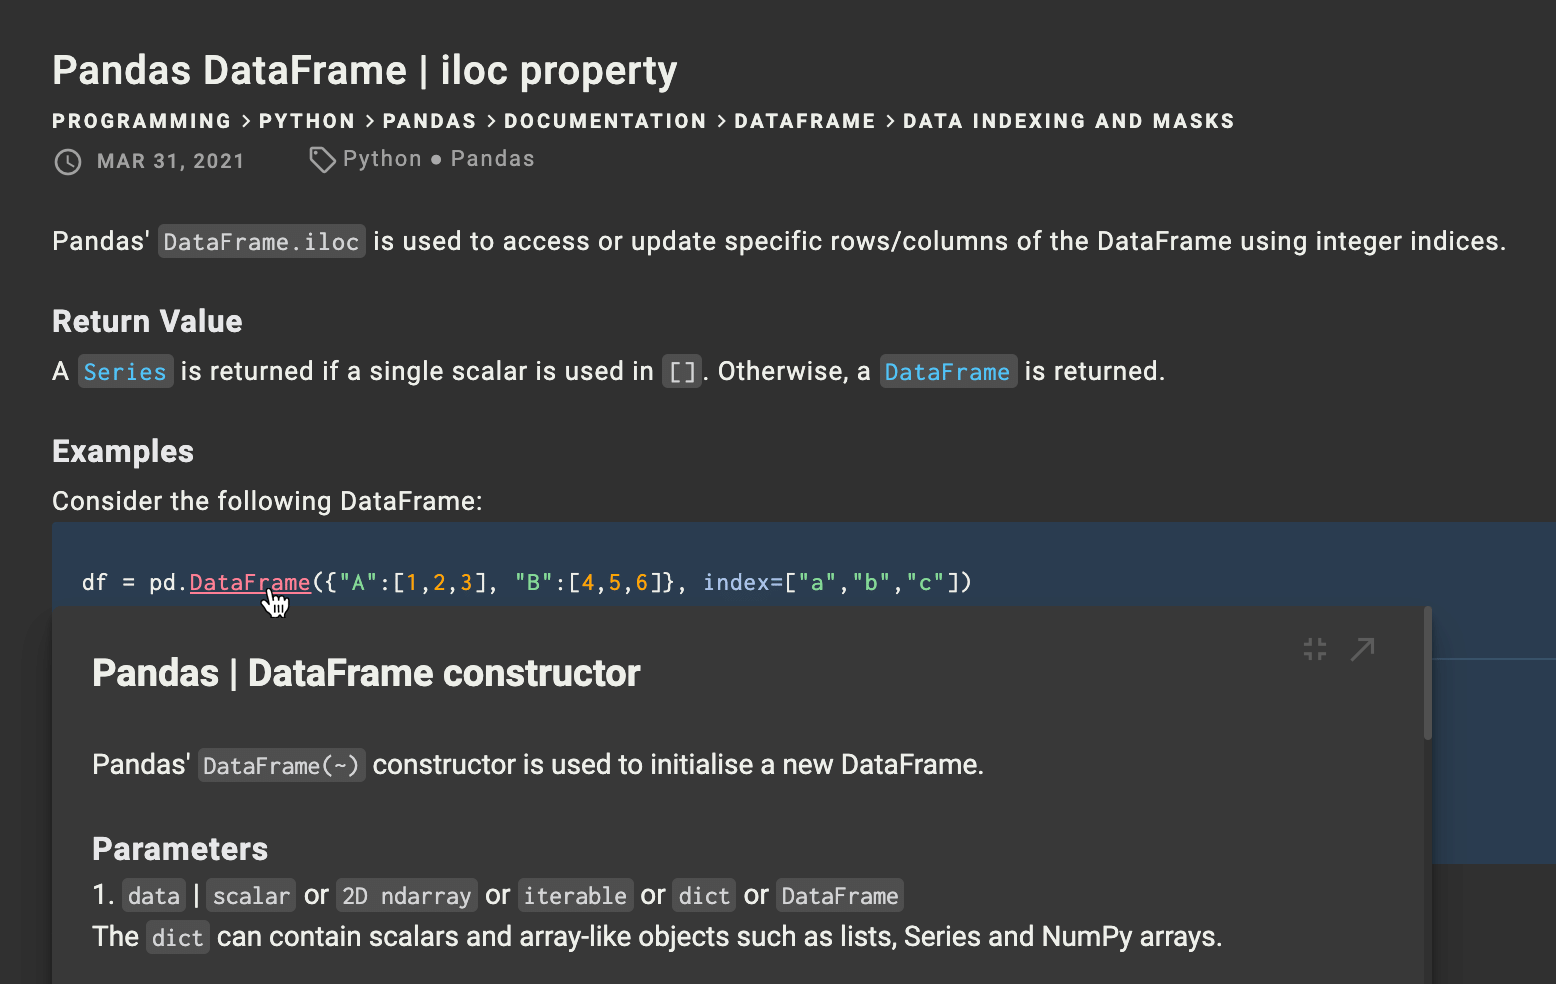Open DATA INDEXING AND MASKS breadcrumb
The width and height of the screenshot is (1556, 984).
point(1069,121)
